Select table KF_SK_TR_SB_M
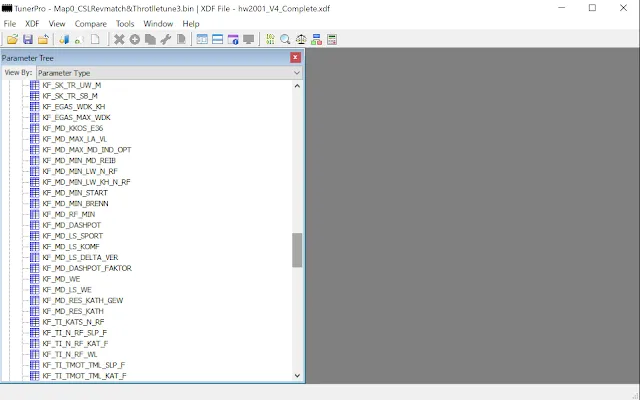Viewport: 640px width, 400px height. click(70, 96)
